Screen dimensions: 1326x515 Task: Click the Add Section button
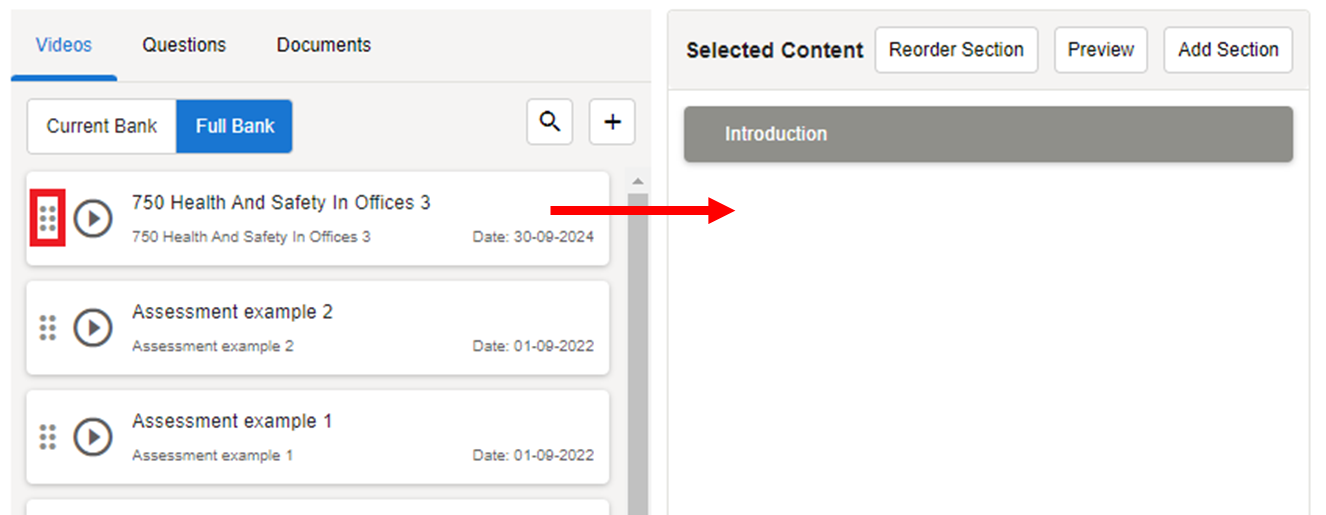pyautogui.click(x=1228, y=50)
